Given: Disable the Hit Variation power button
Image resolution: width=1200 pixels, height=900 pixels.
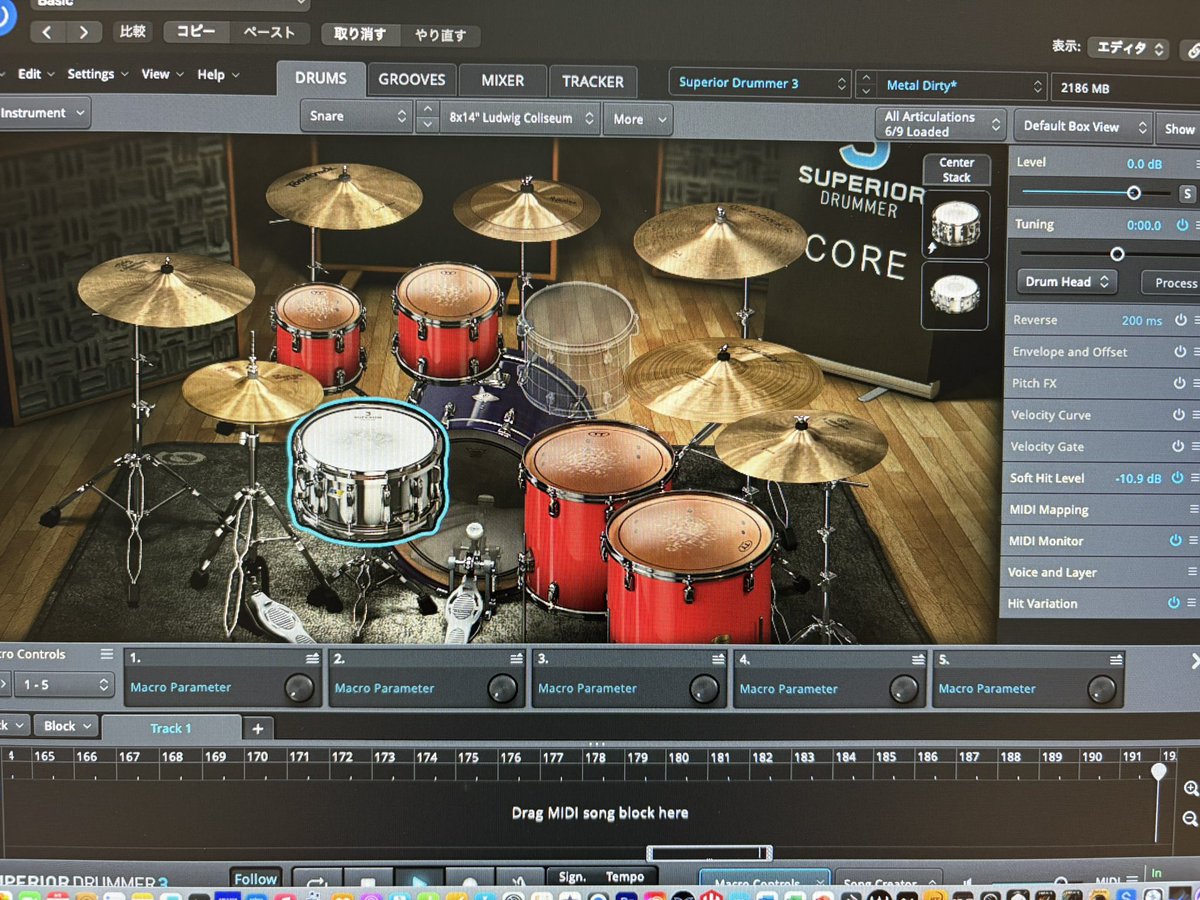Looking at the screenshot, I should tap(1174, 603).
